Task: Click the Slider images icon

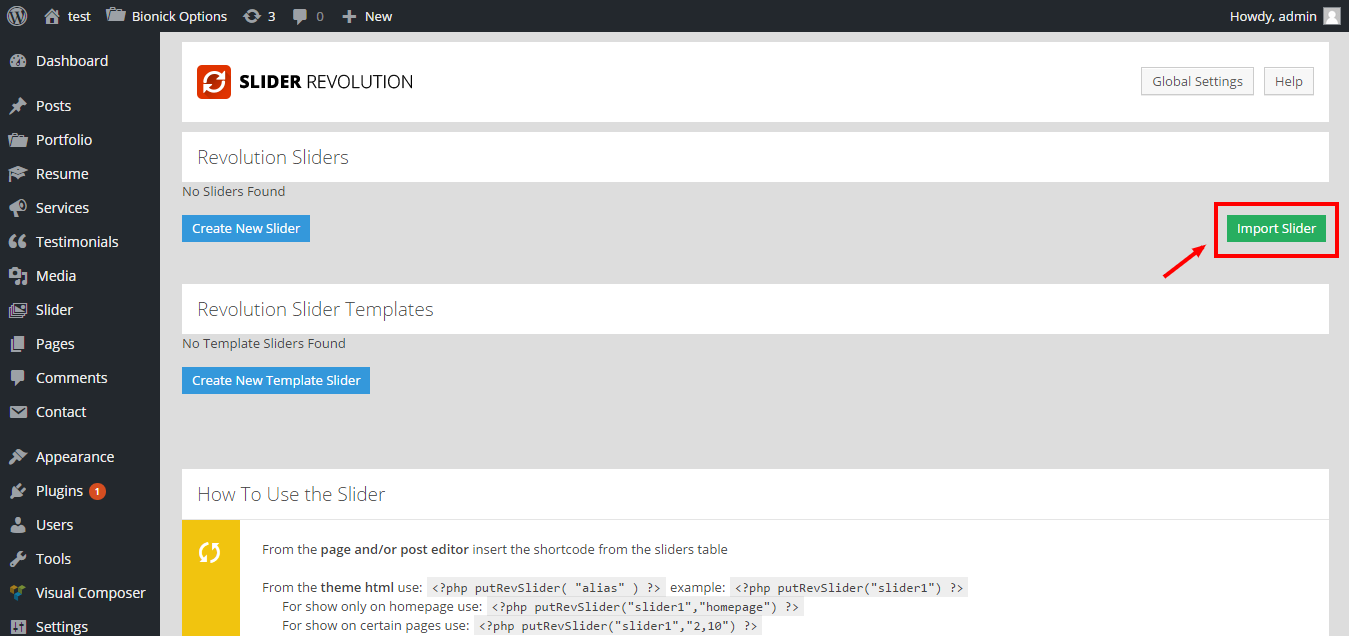Action: 18,310
